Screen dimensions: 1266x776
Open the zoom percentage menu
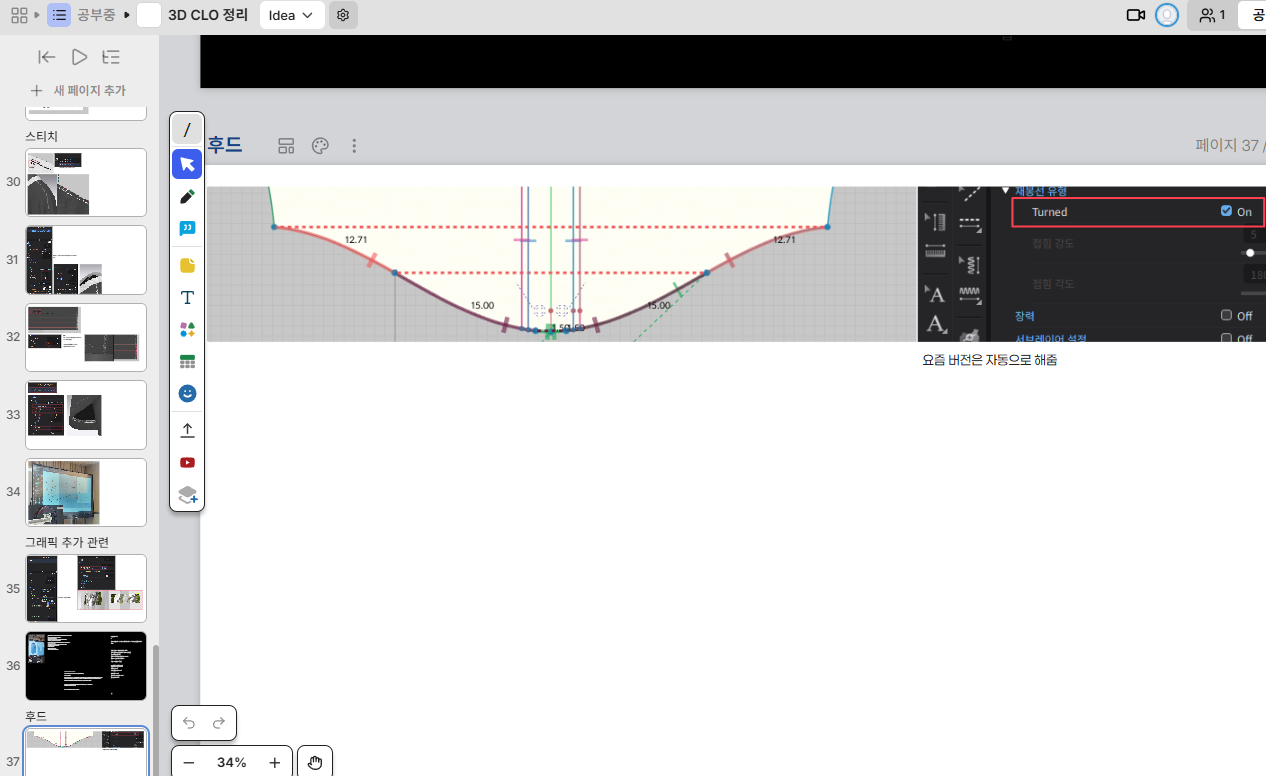point(232,763)
